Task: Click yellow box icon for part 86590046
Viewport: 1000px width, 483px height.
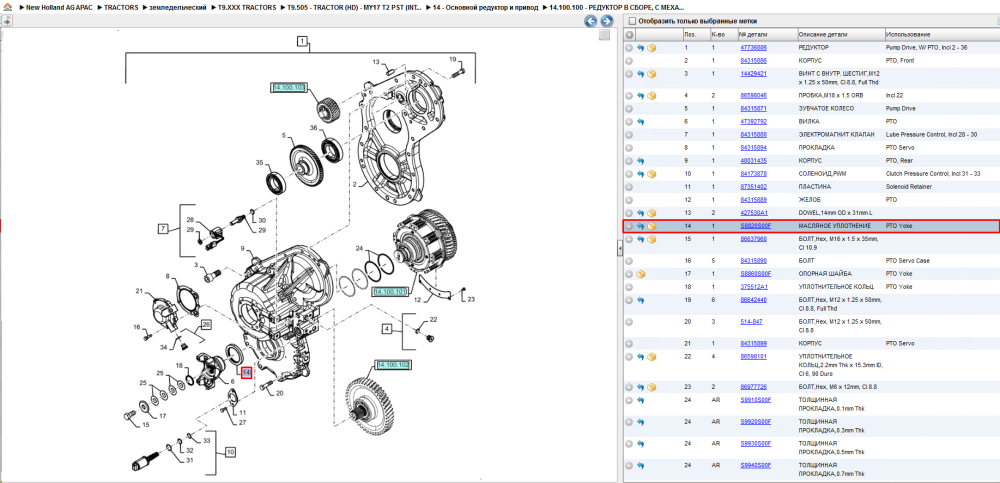Action: pos(652,96)
